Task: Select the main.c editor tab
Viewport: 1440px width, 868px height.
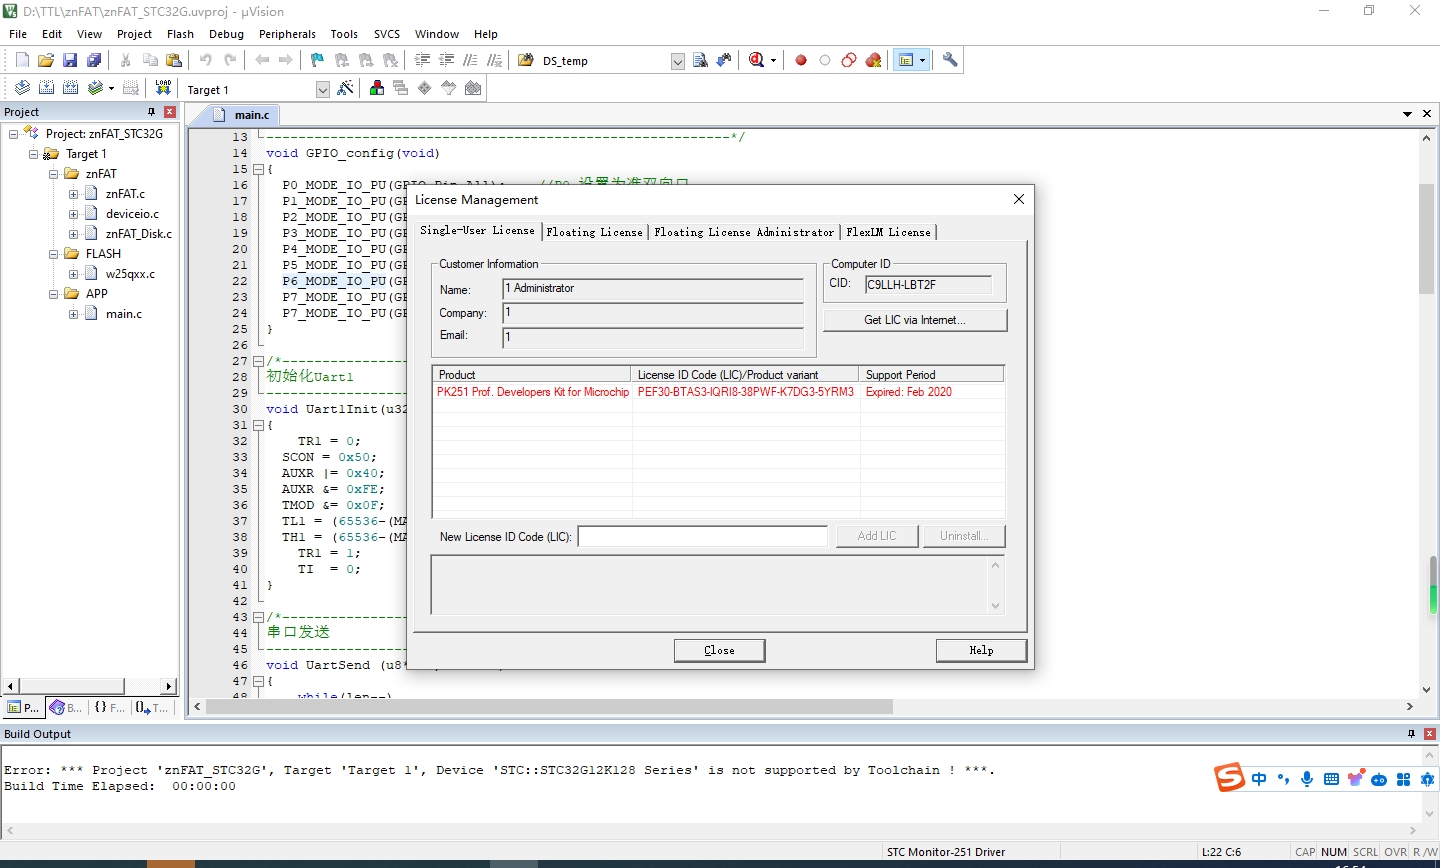Action: click(x=243, y=115)
